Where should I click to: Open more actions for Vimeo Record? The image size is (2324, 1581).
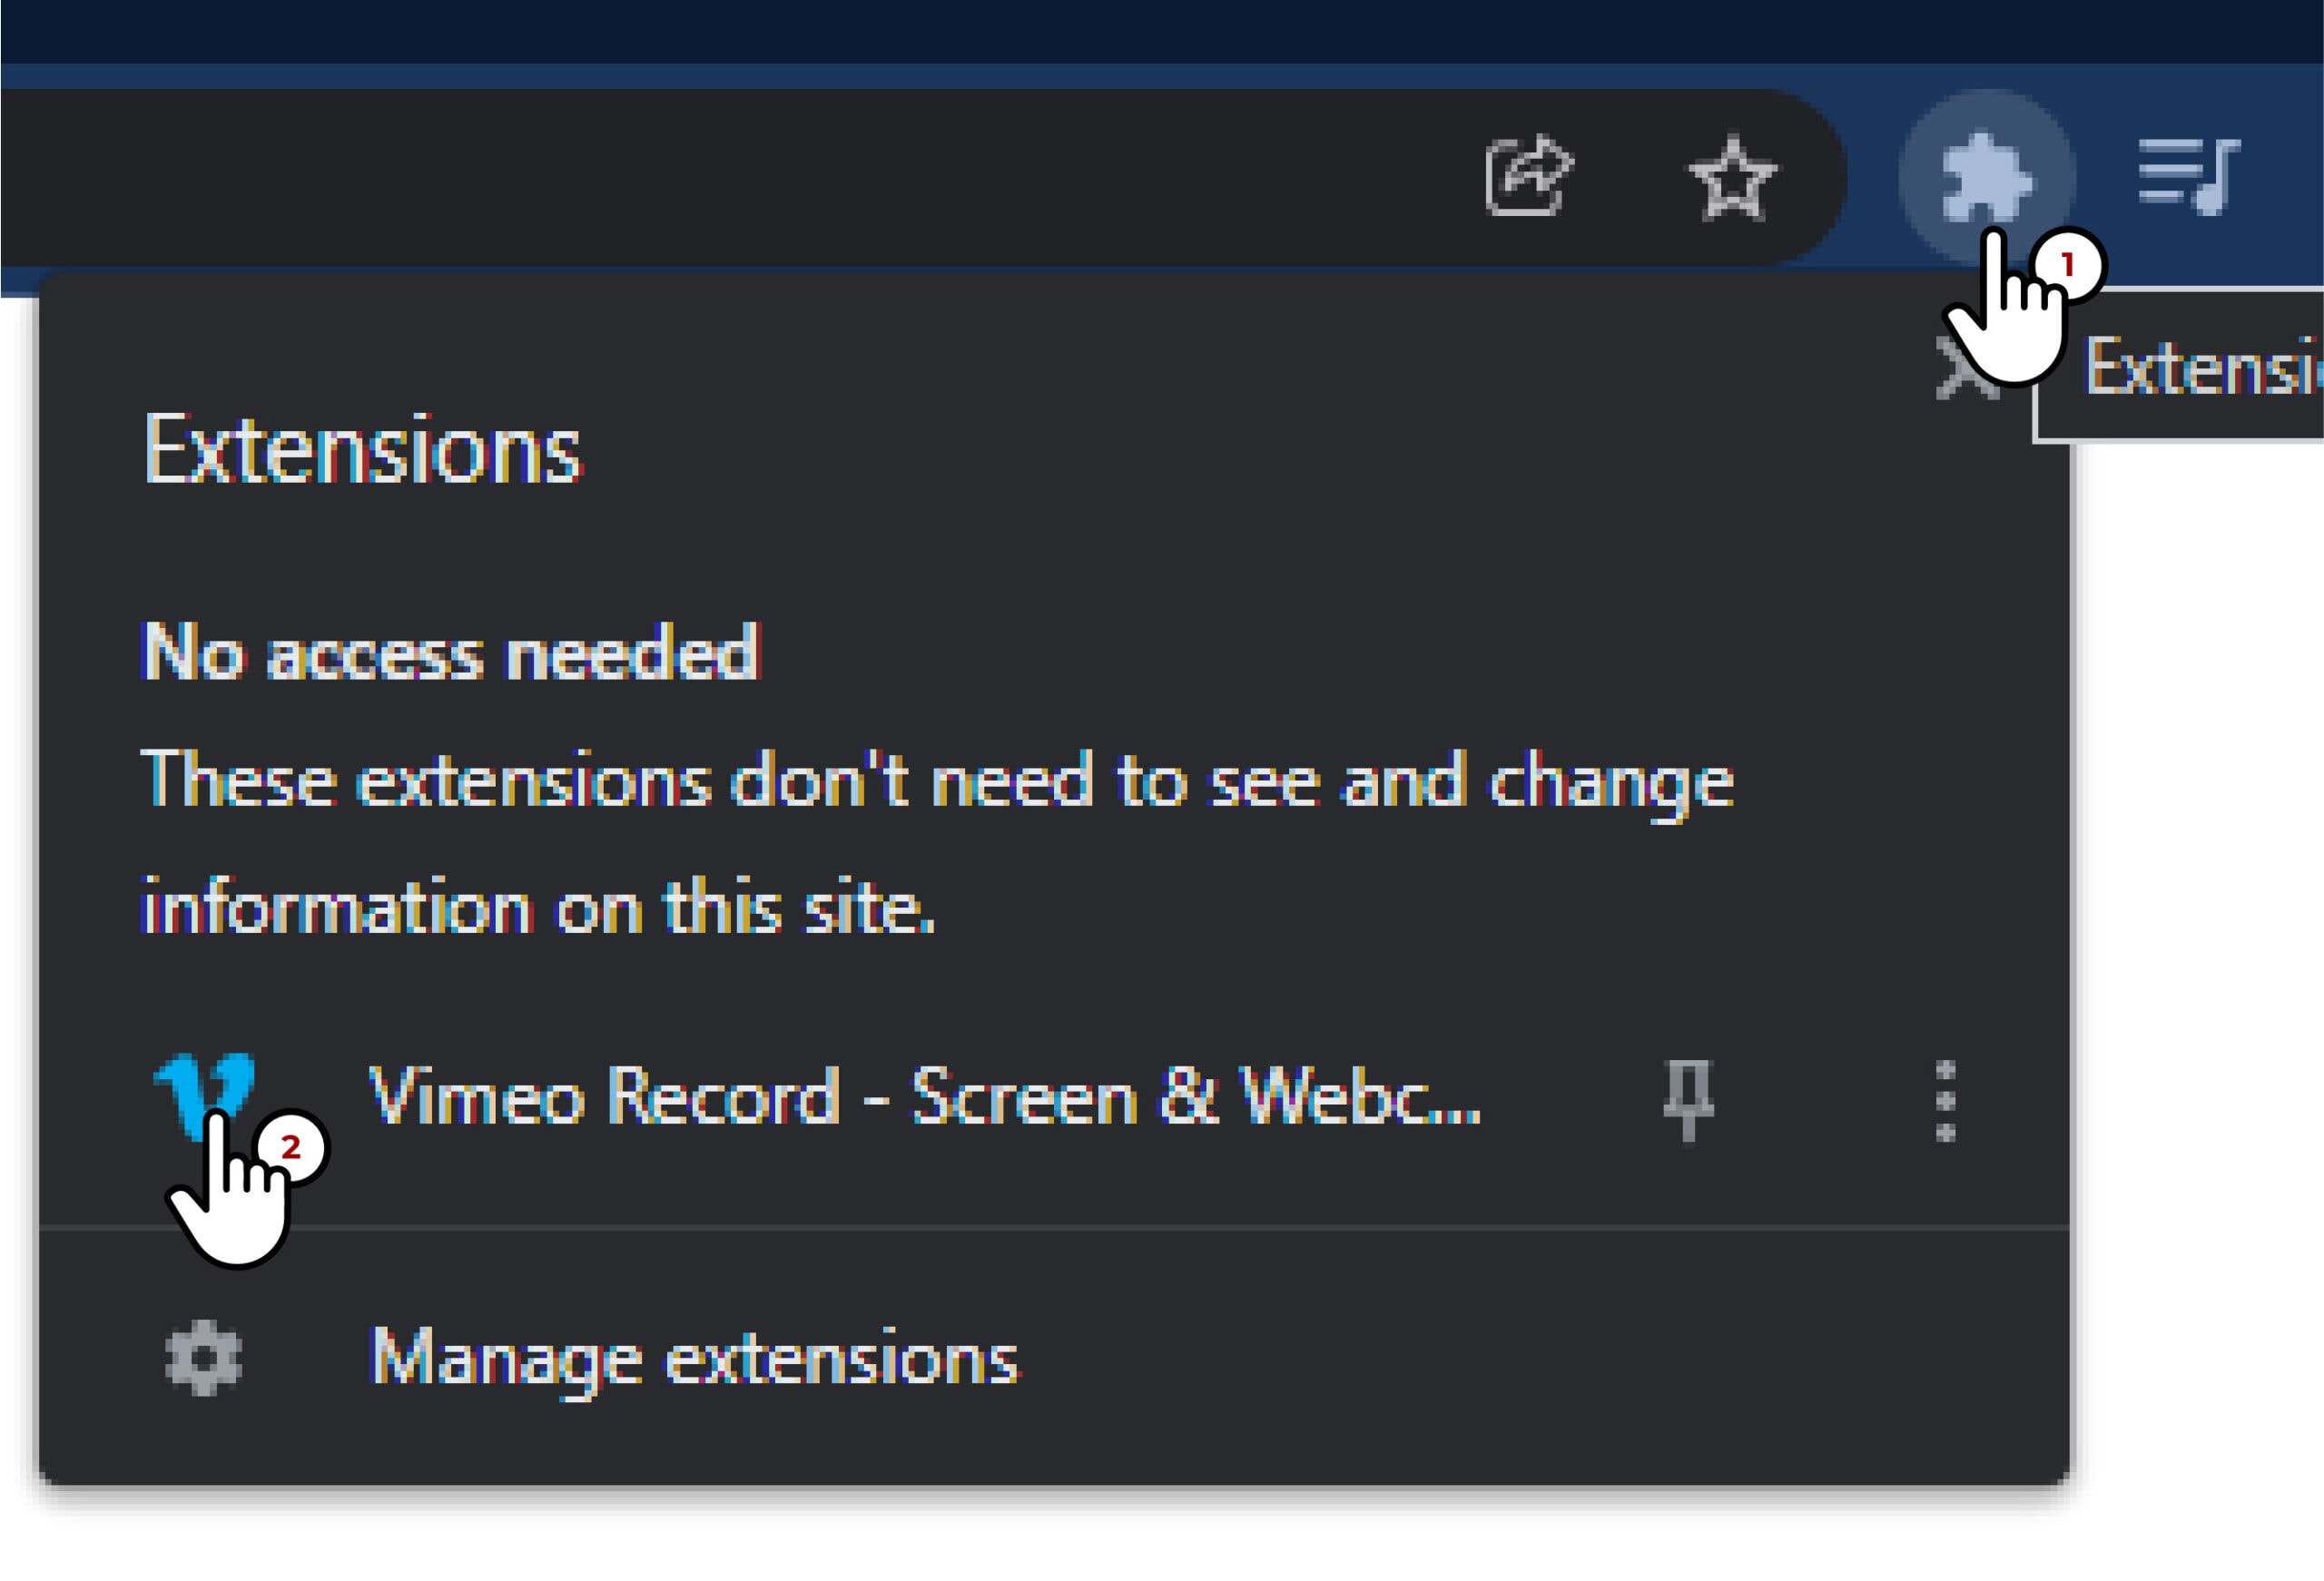tap(1945, 1100)
